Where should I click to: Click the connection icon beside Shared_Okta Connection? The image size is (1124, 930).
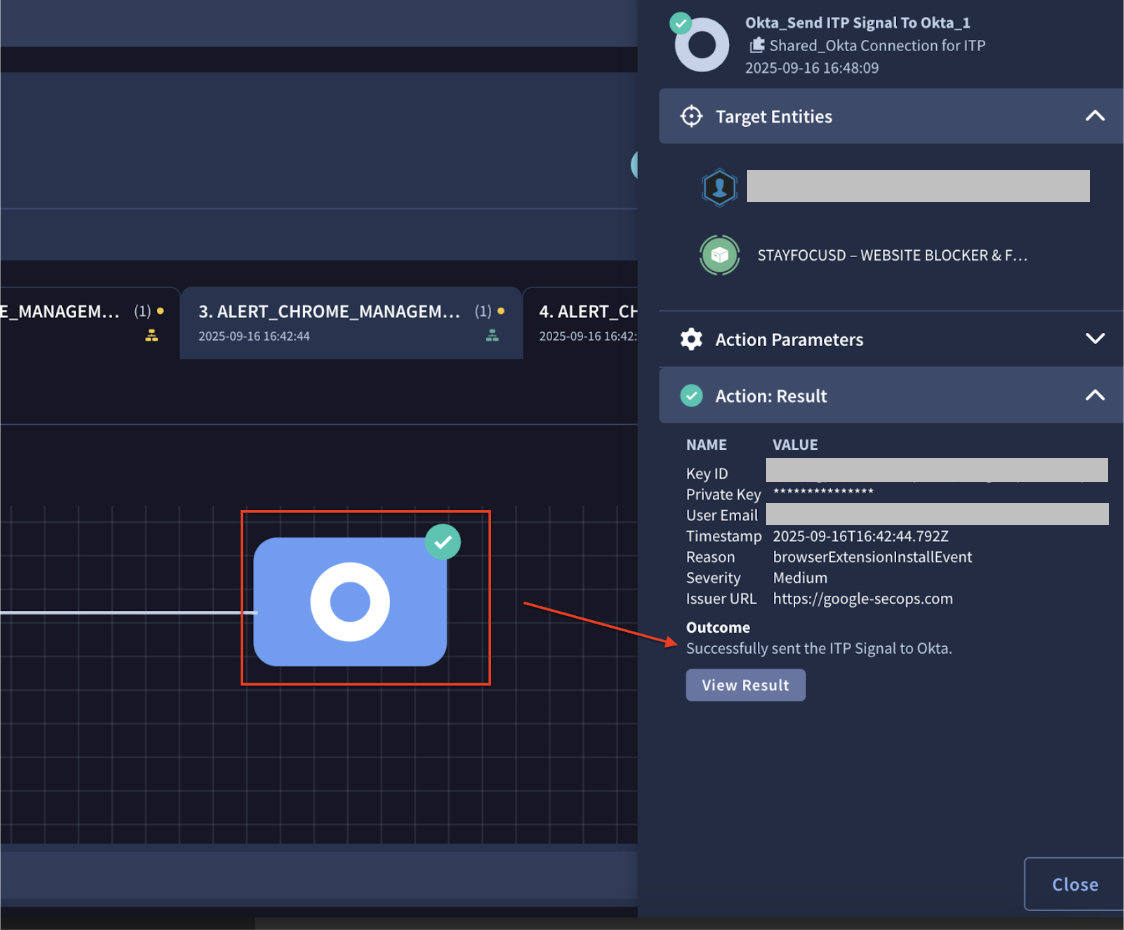click(x=757, y=45)
